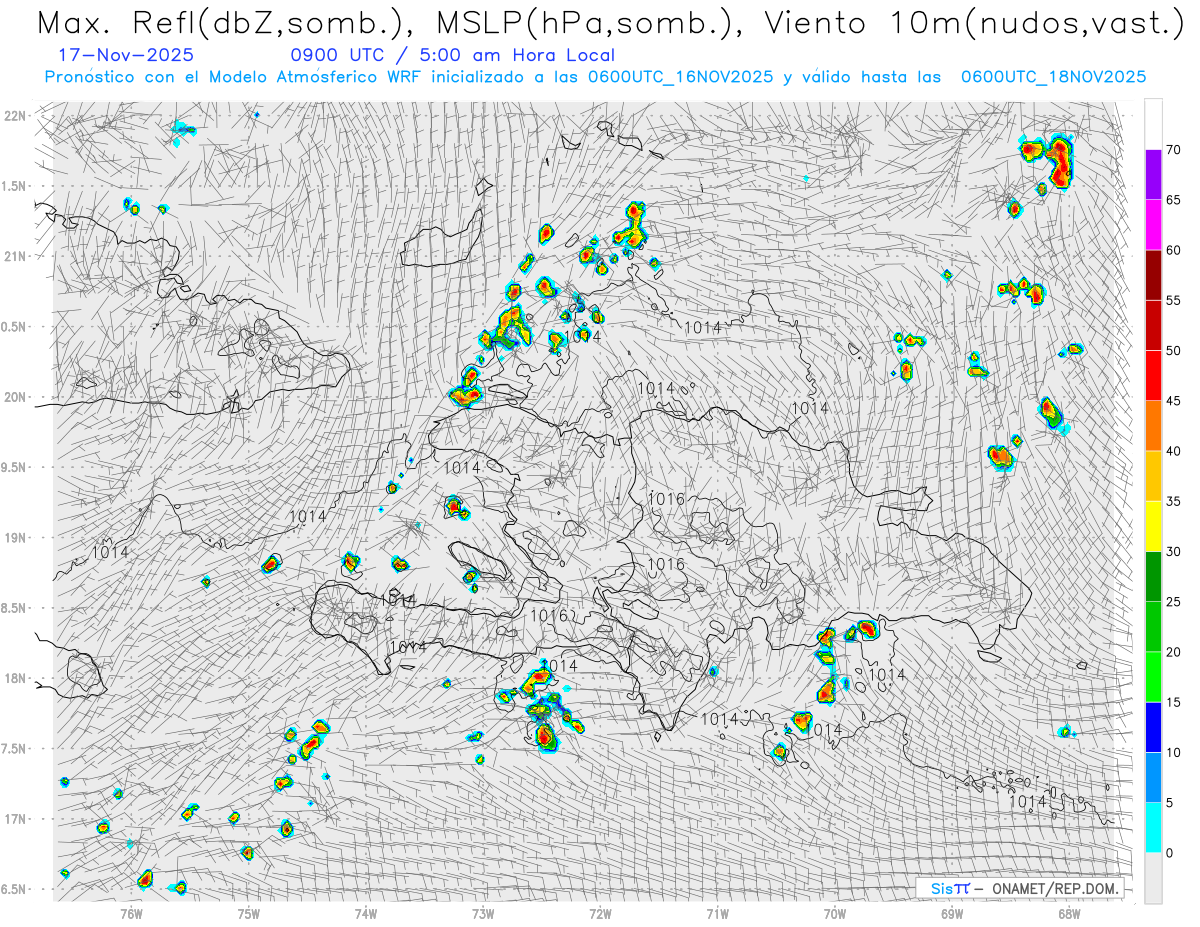
Task: Click the '19N' latitude label
Action: (15, 538)
